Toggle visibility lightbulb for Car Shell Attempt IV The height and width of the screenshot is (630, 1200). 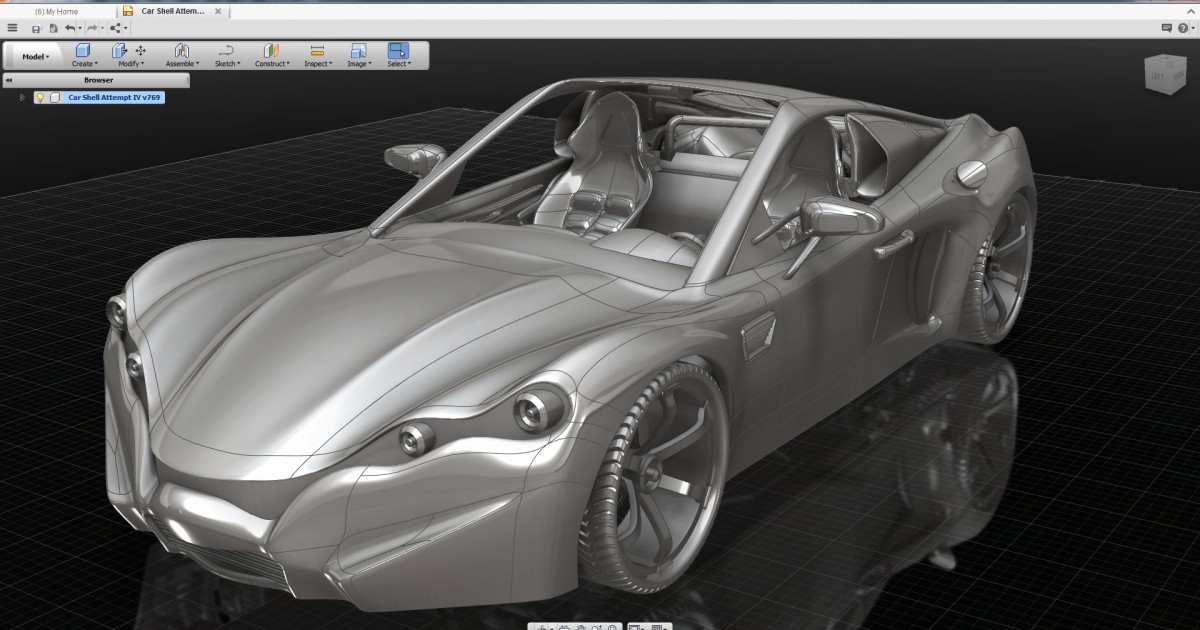(42, 97)
